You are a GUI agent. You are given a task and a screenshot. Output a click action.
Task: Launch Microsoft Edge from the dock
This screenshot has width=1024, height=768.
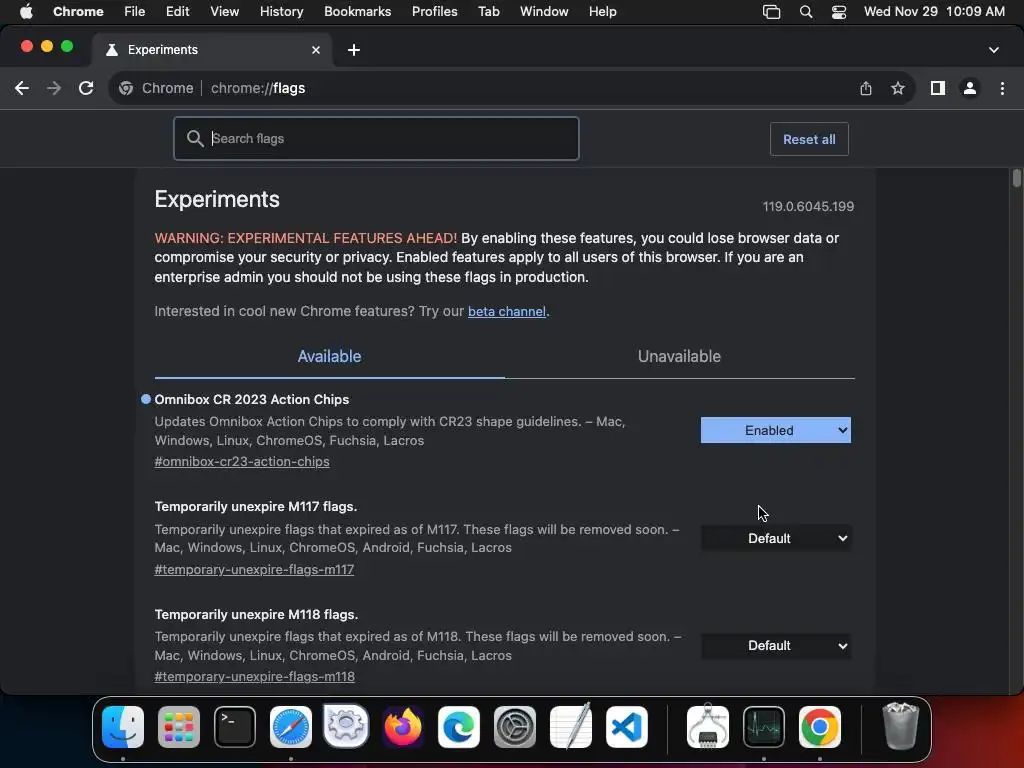click(458, 727)
